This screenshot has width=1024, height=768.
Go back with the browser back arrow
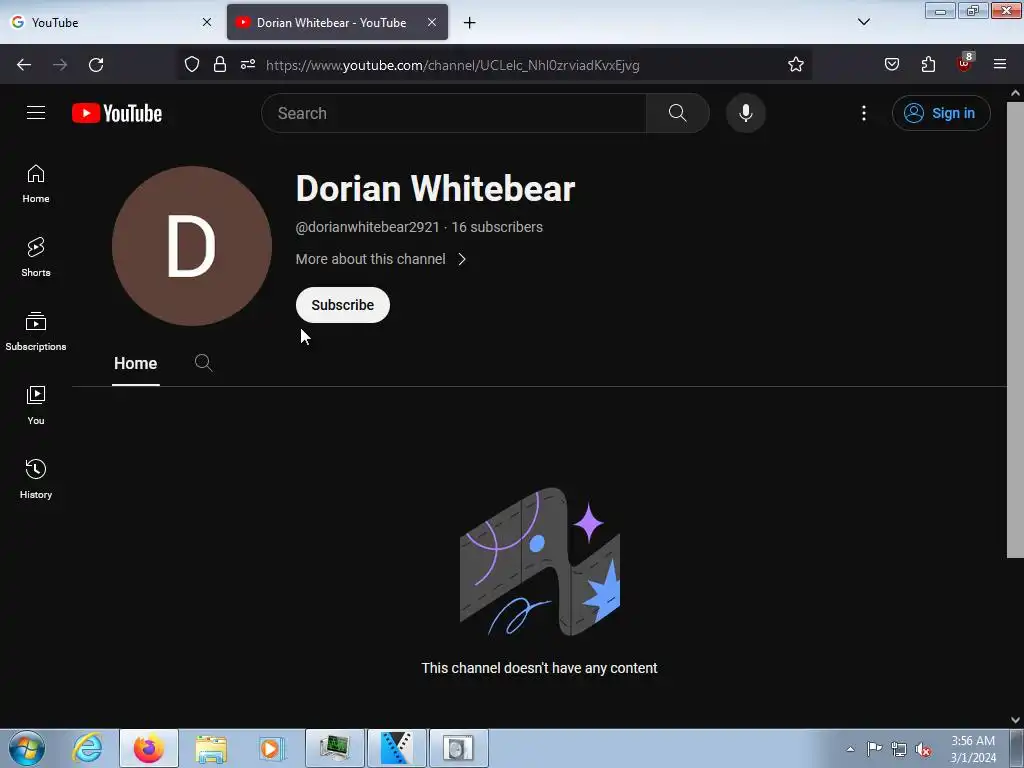click(24, 65)
